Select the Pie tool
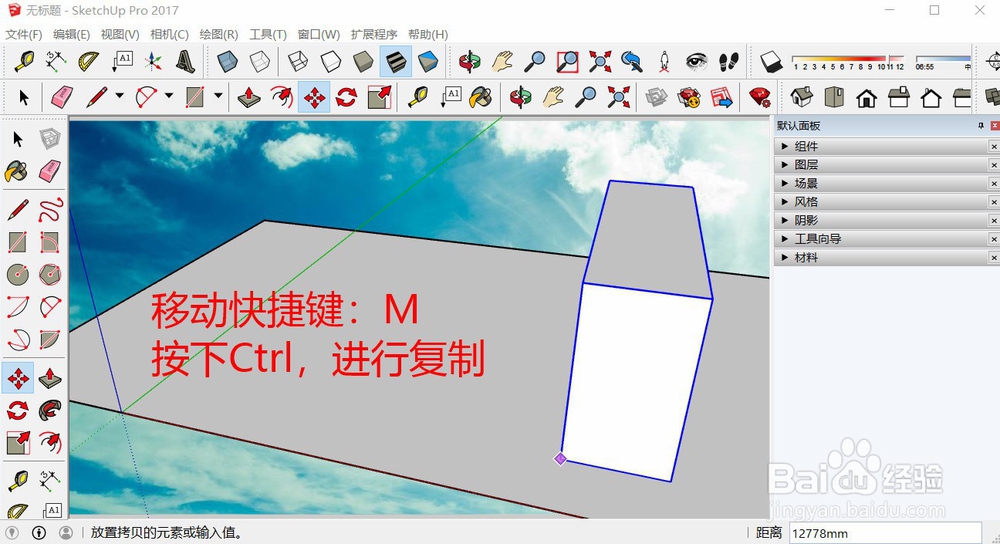Image resolution: width=1000 pixels, height=544 pixels. click(x=50, y=339)
